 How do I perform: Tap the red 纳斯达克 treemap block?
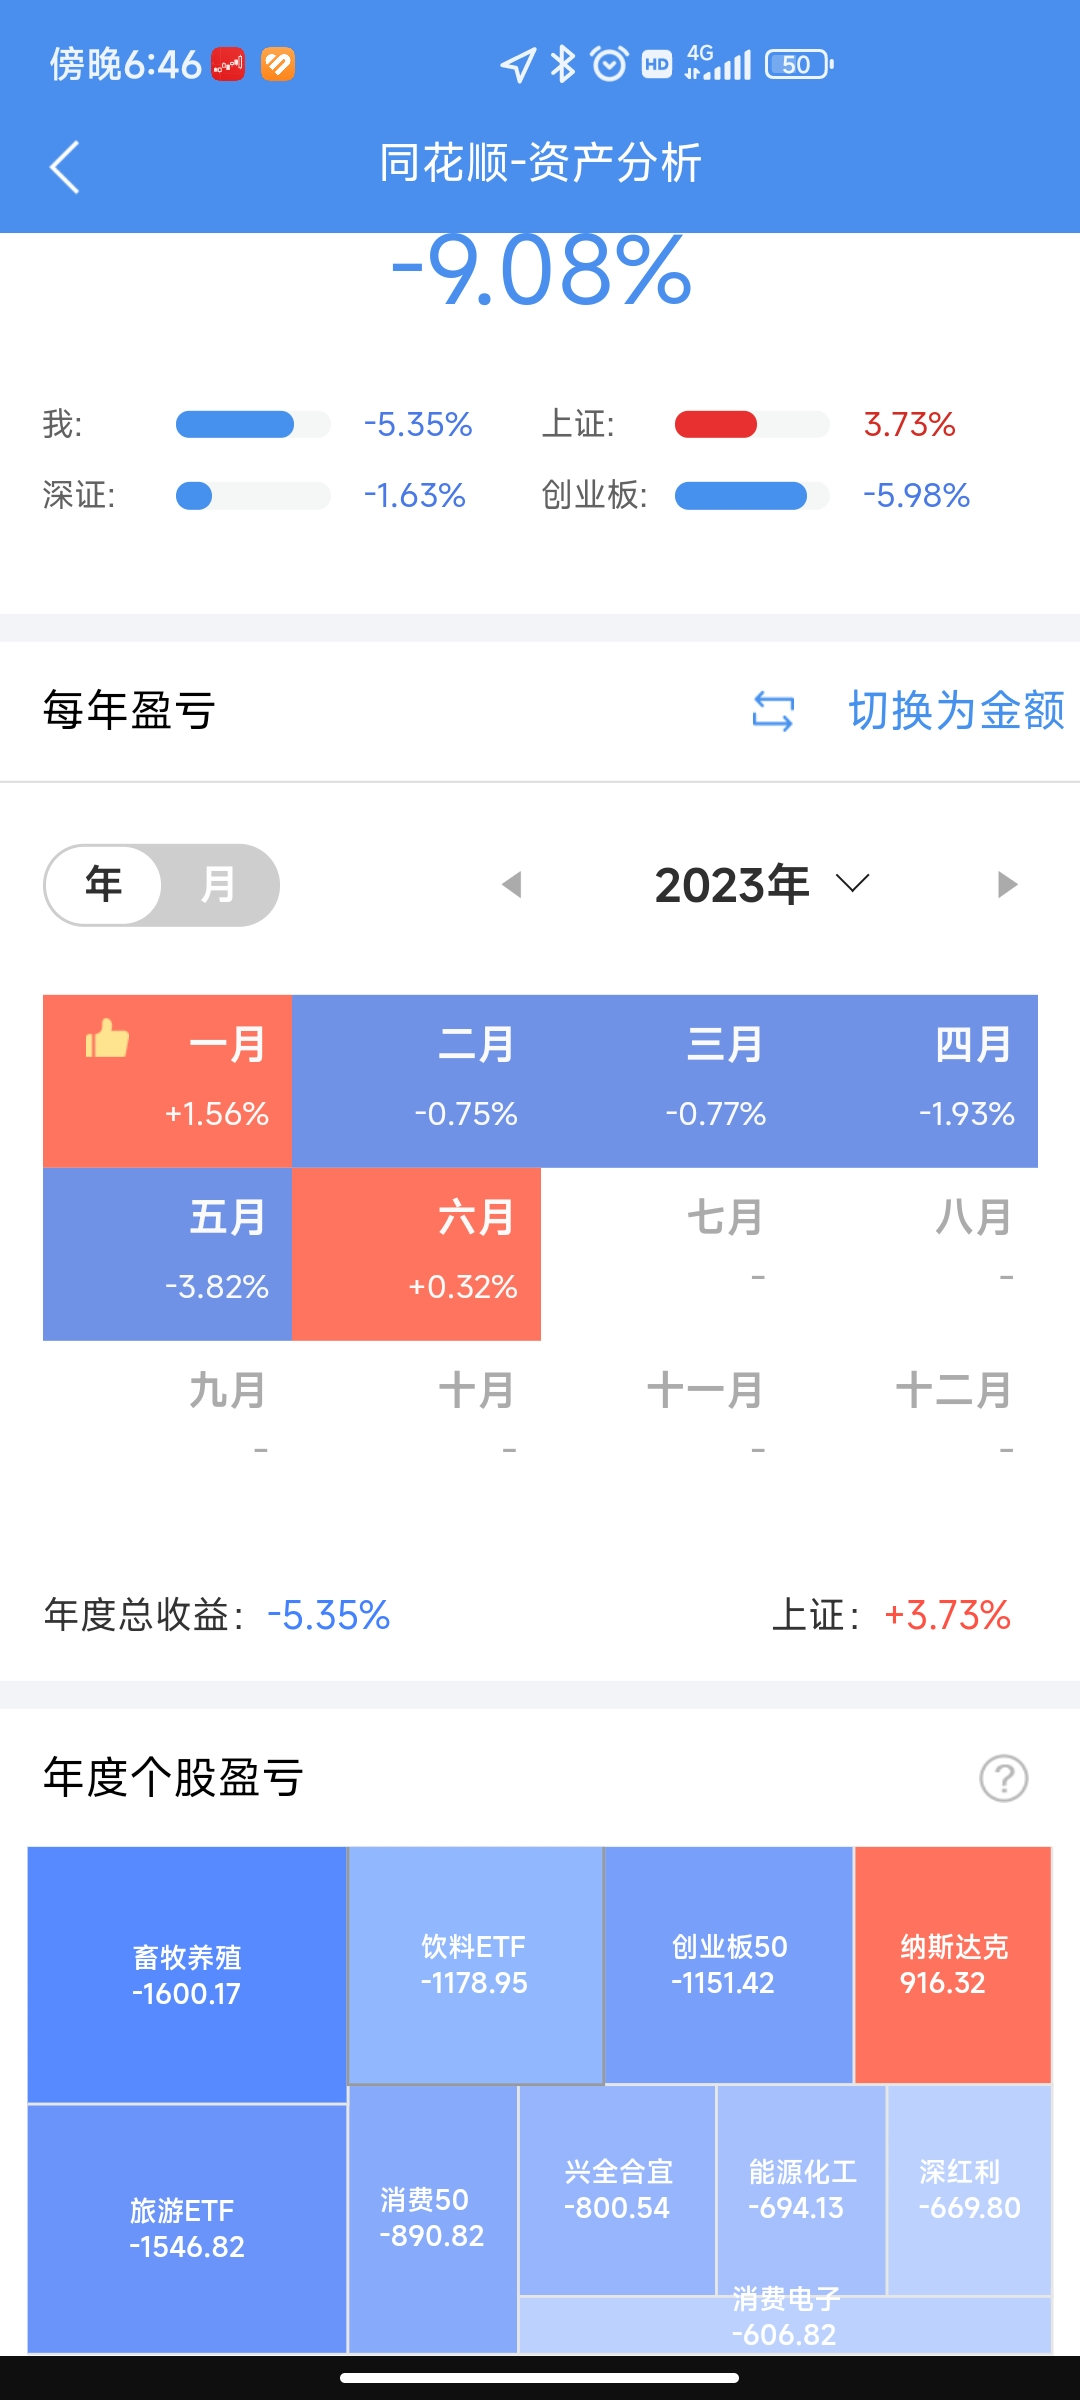click(953, 1965)
